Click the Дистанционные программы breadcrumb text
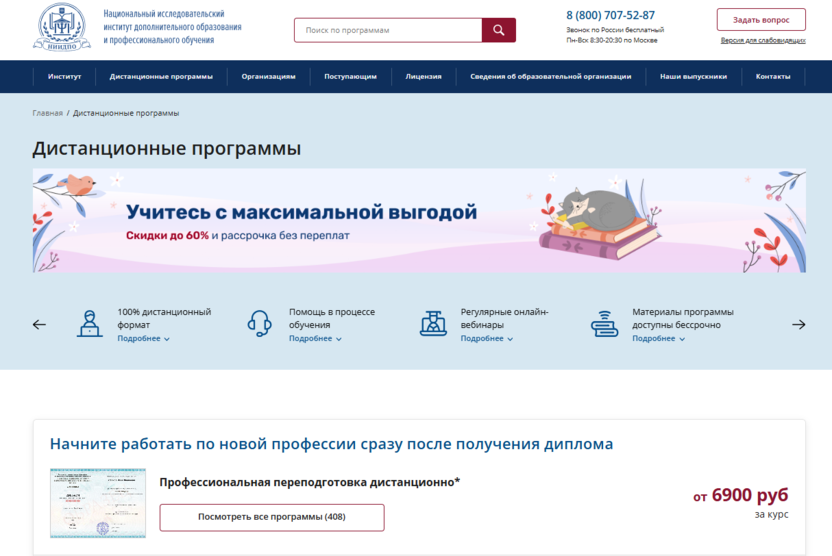The image size is (832, 556). pyautogui.click(x=126, y=113)
